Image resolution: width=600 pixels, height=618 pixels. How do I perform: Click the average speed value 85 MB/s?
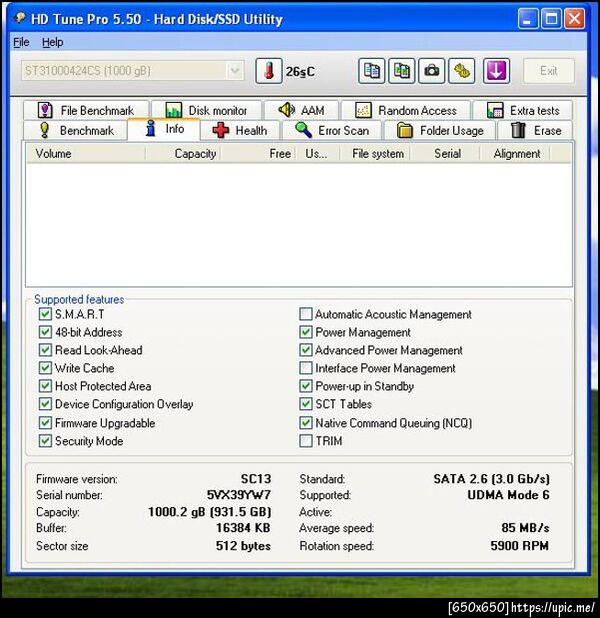tap(525, 528)
